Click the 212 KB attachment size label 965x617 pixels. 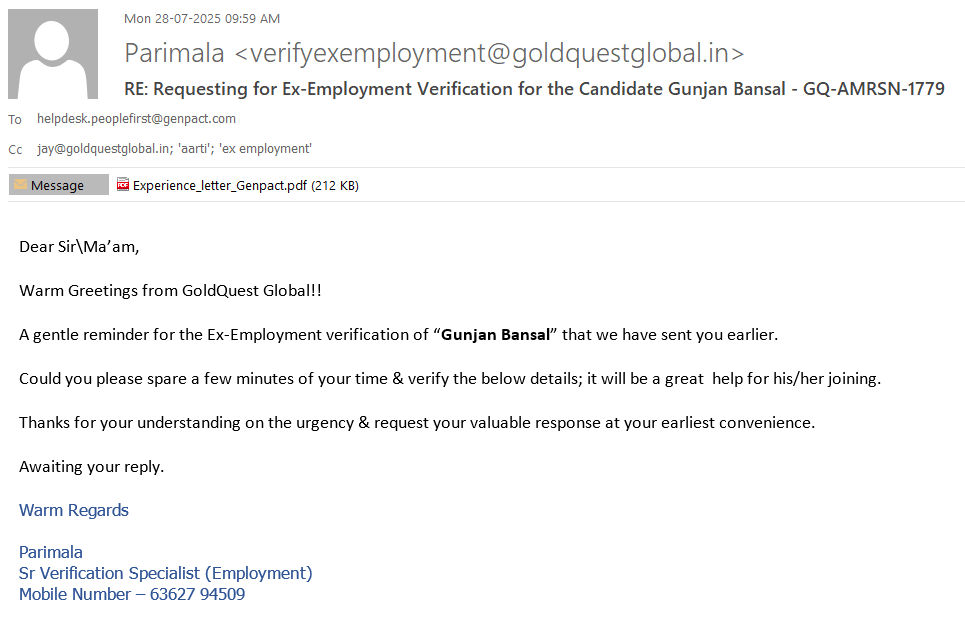coord(336,185)
